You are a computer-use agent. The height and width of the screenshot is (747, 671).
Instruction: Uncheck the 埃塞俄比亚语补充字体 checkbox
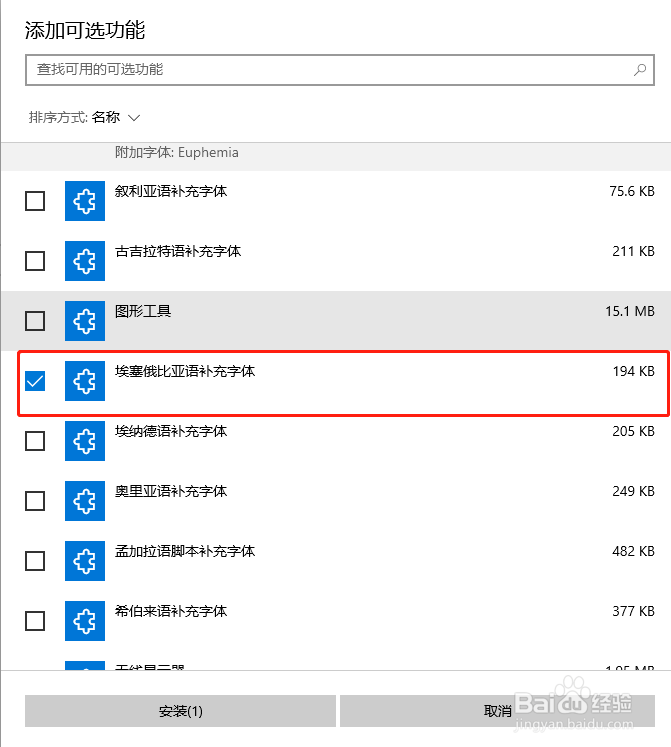[x=35, y=381]
